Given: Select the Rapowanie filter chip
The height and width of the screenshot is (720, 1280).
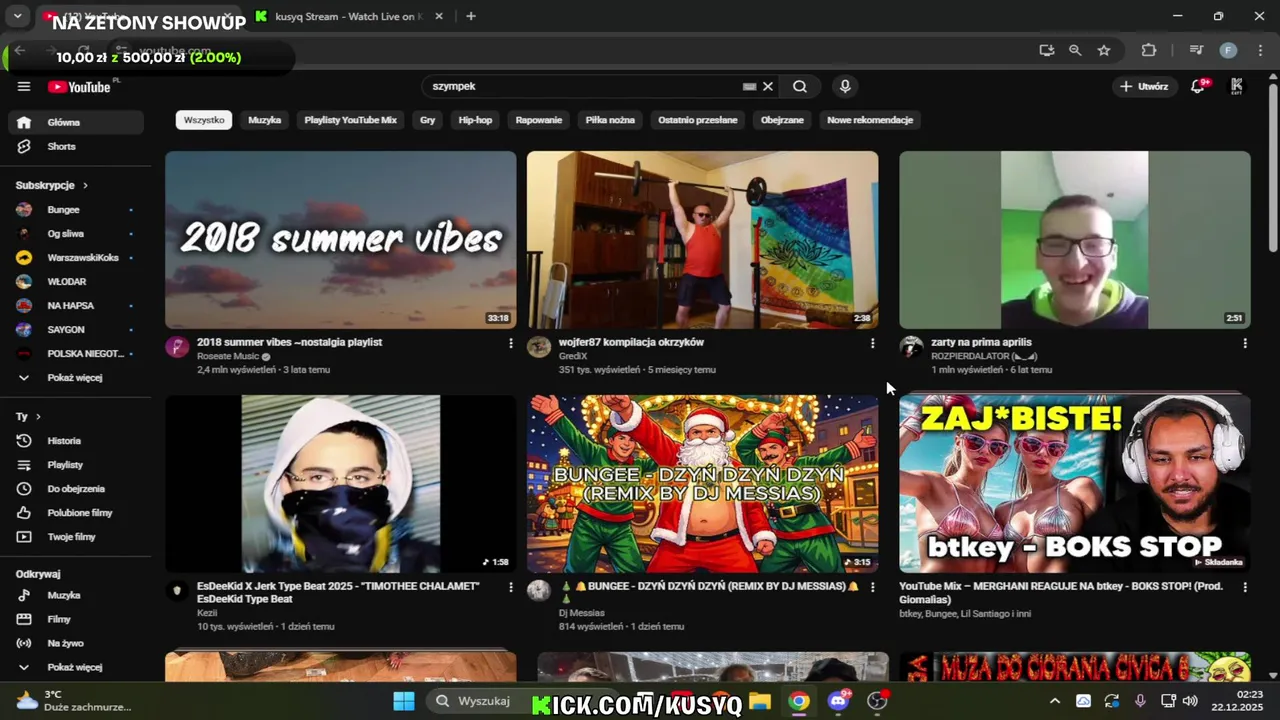Looking at the screenshot, I should coord(539,120).
